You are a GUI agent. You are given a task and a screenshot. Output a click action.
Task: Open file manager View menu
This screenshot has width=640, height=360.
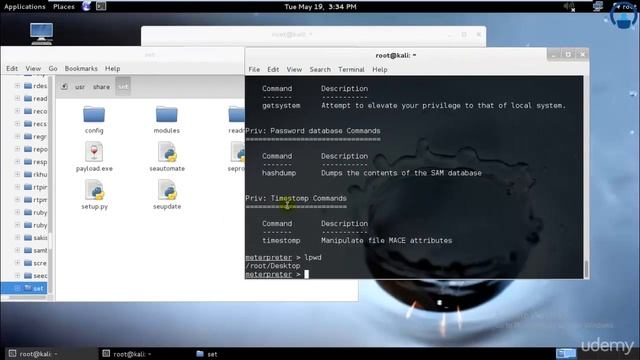(33, 69)
